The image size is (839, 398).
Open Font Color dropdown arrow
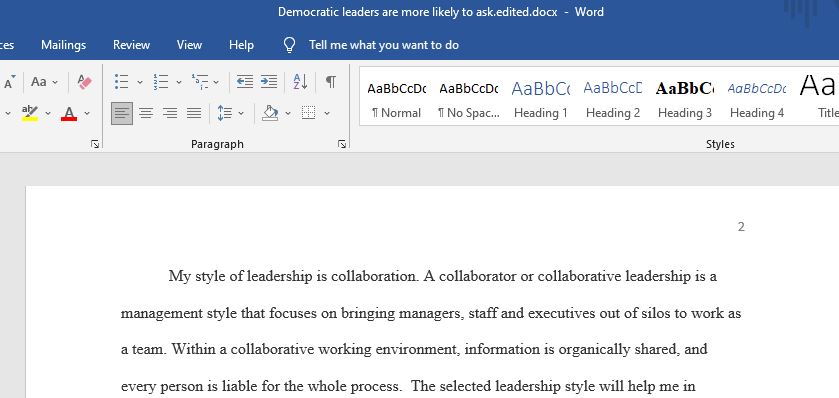[87, 113]
